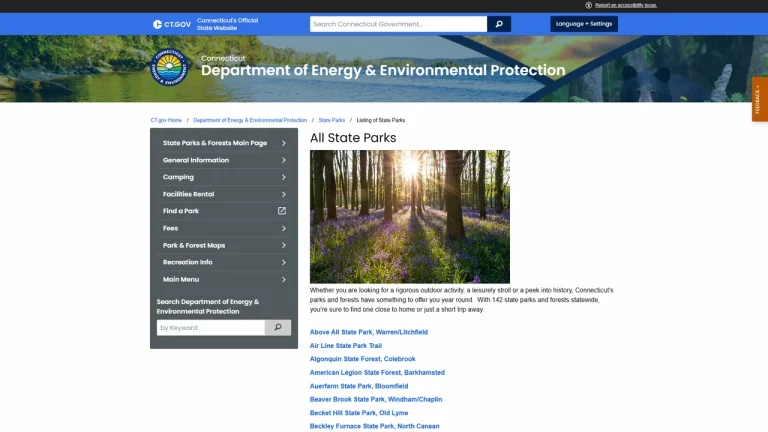This screenshot has height=432, width=768.
Task: Expand the Camping chevron arrow
Action: coord(284,177)
